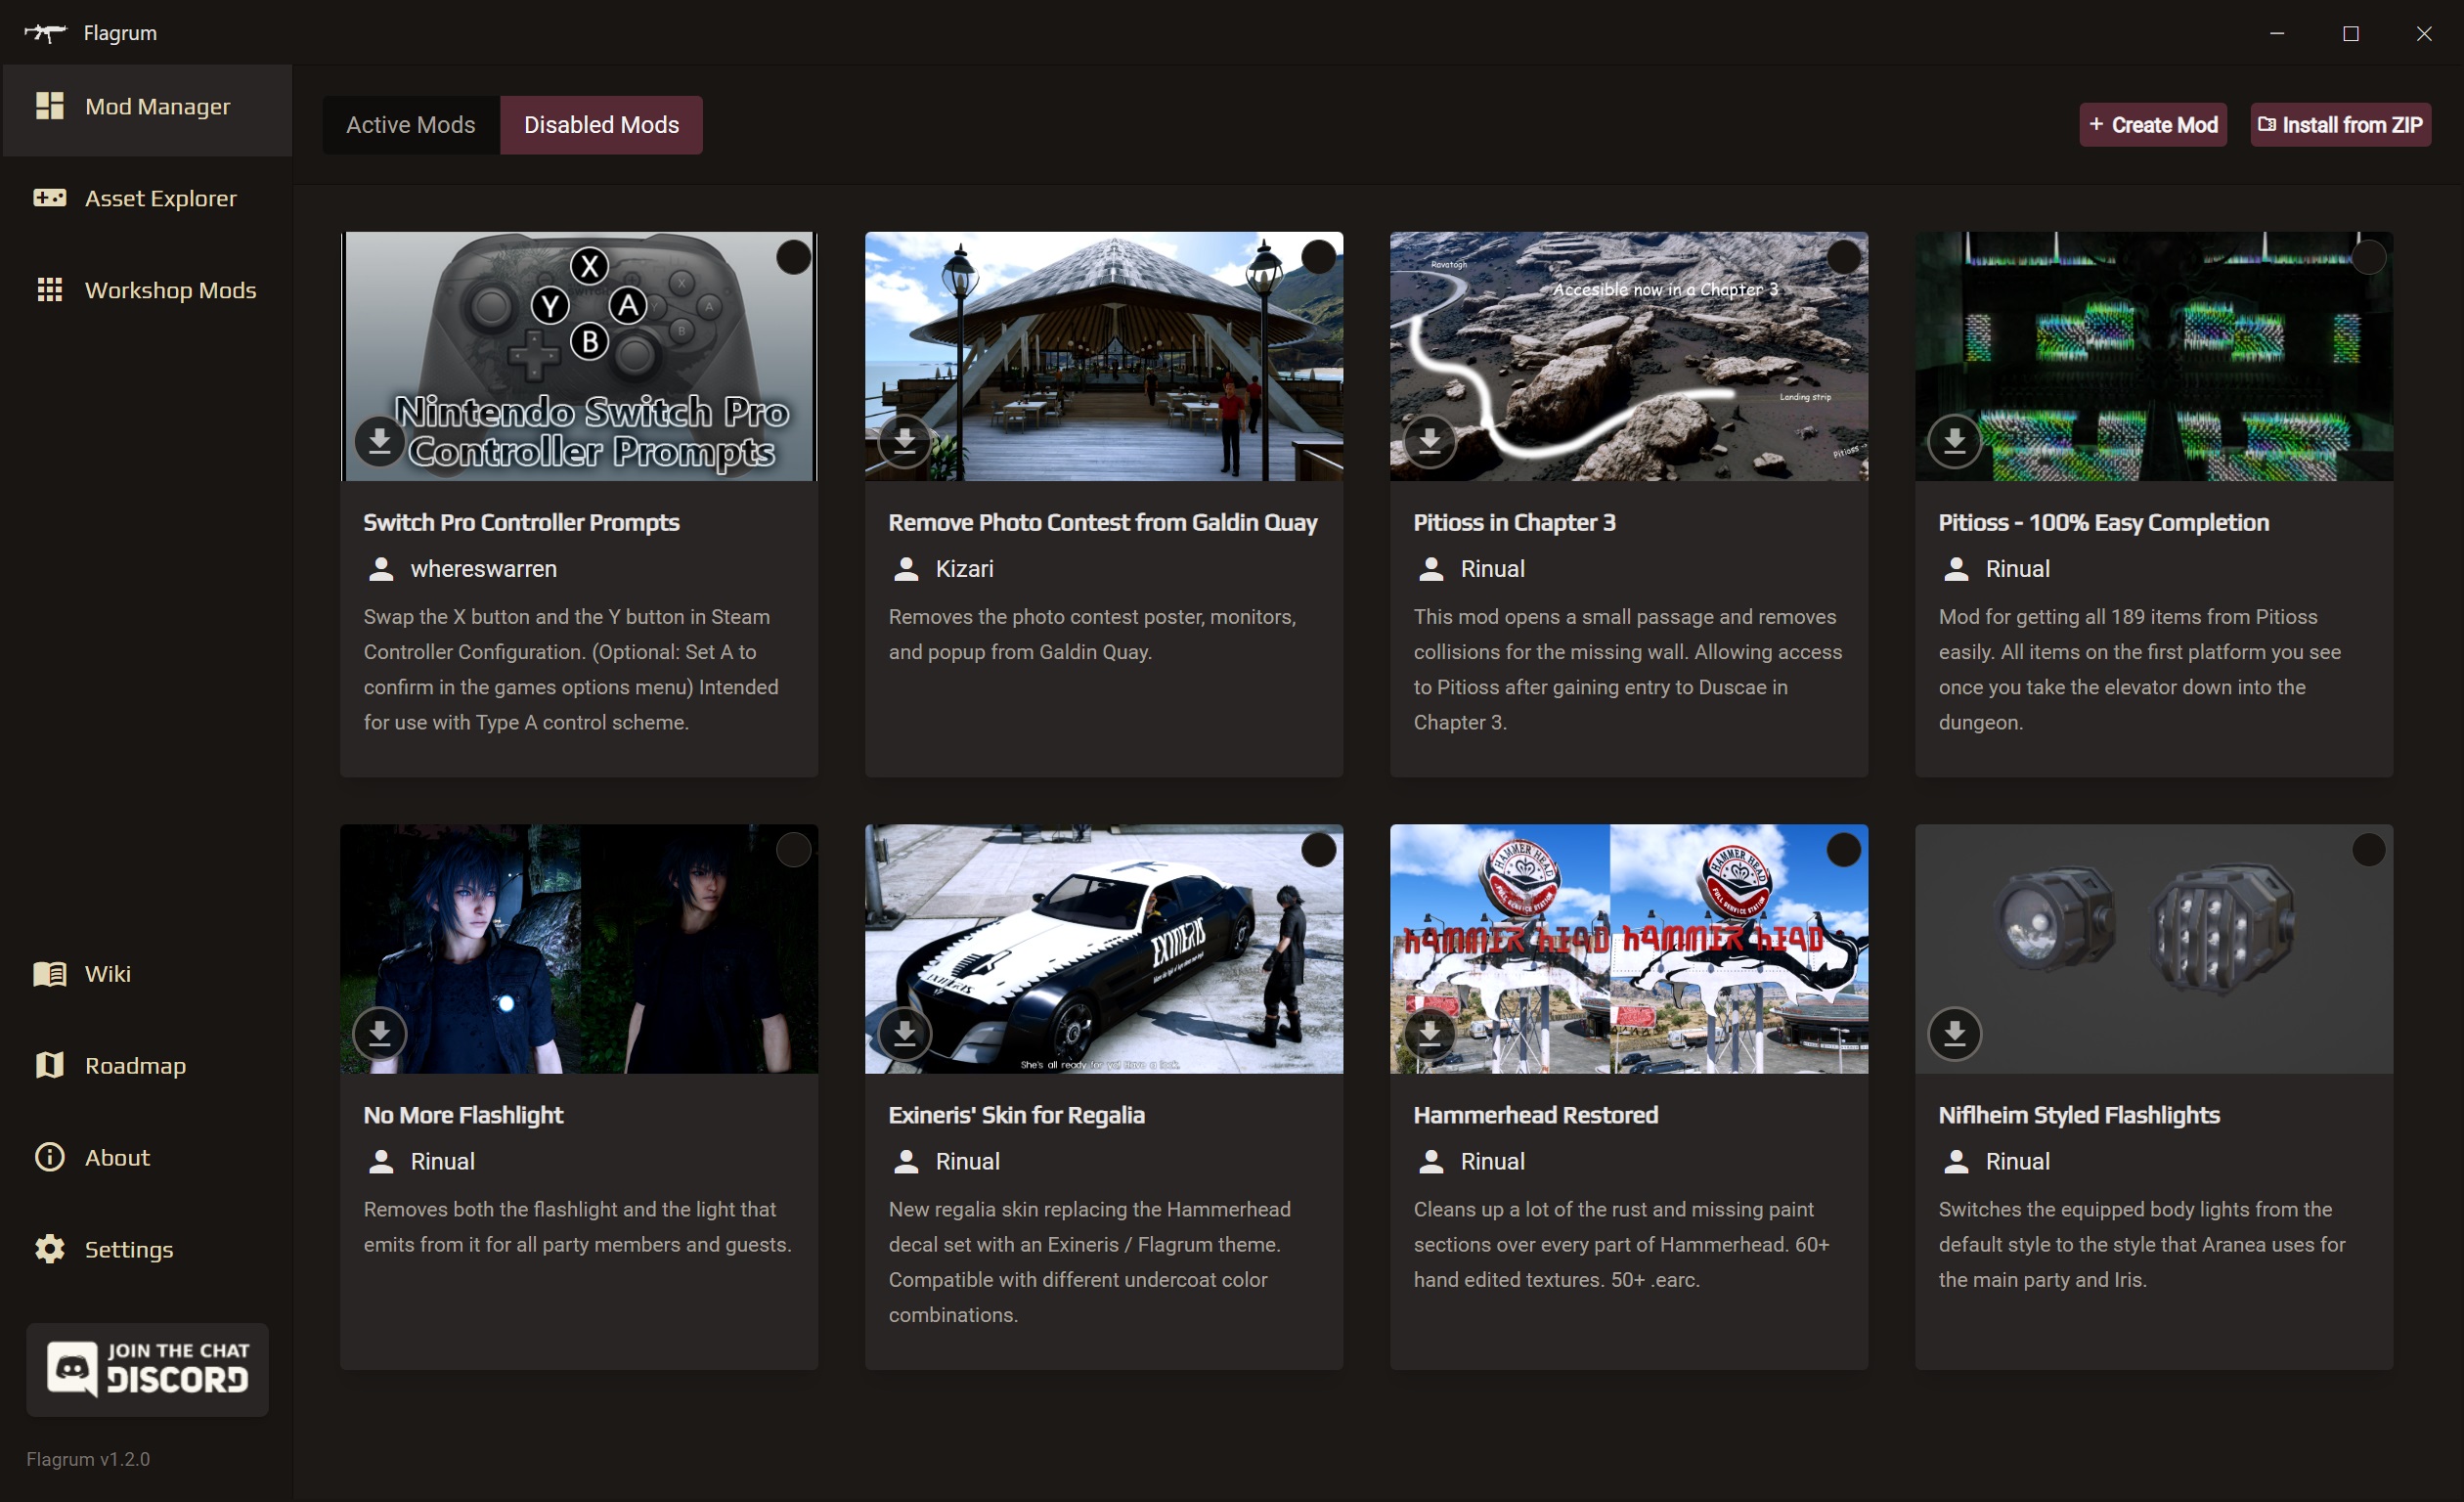
Task: Click the Join Discord chat banner
Action: point(147,1369)
